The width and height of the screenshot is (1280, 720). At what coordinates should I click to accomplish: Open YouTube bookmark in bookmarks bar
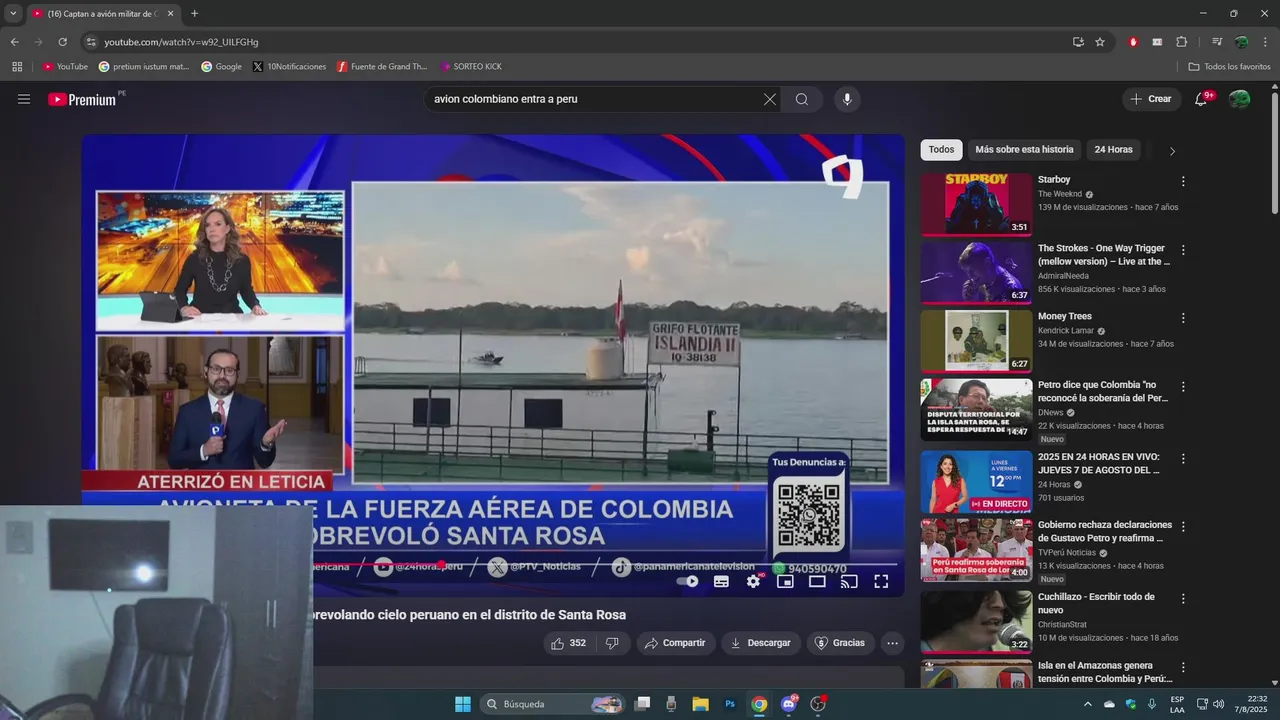tap(65, 67)
